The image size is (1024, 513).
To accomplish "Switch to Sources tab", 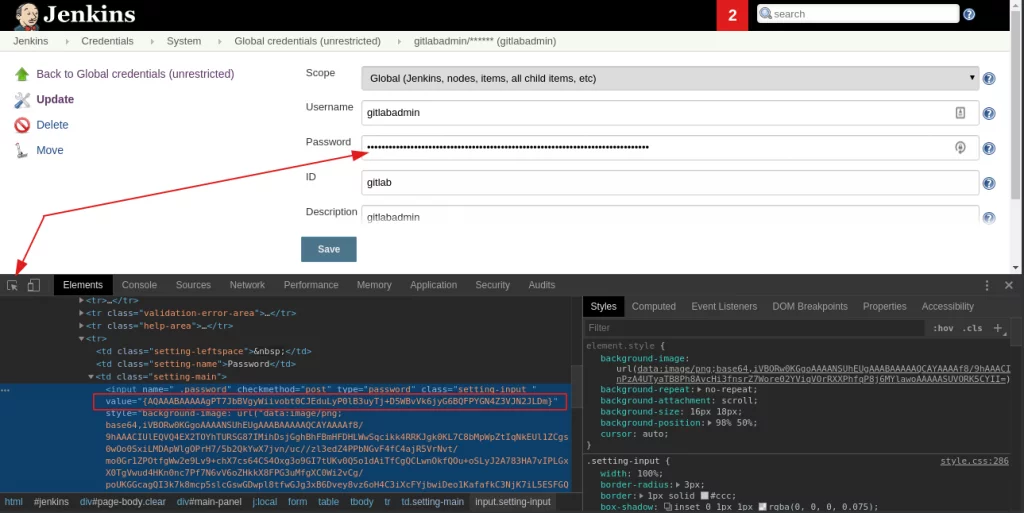I will (x=193, y=285).
